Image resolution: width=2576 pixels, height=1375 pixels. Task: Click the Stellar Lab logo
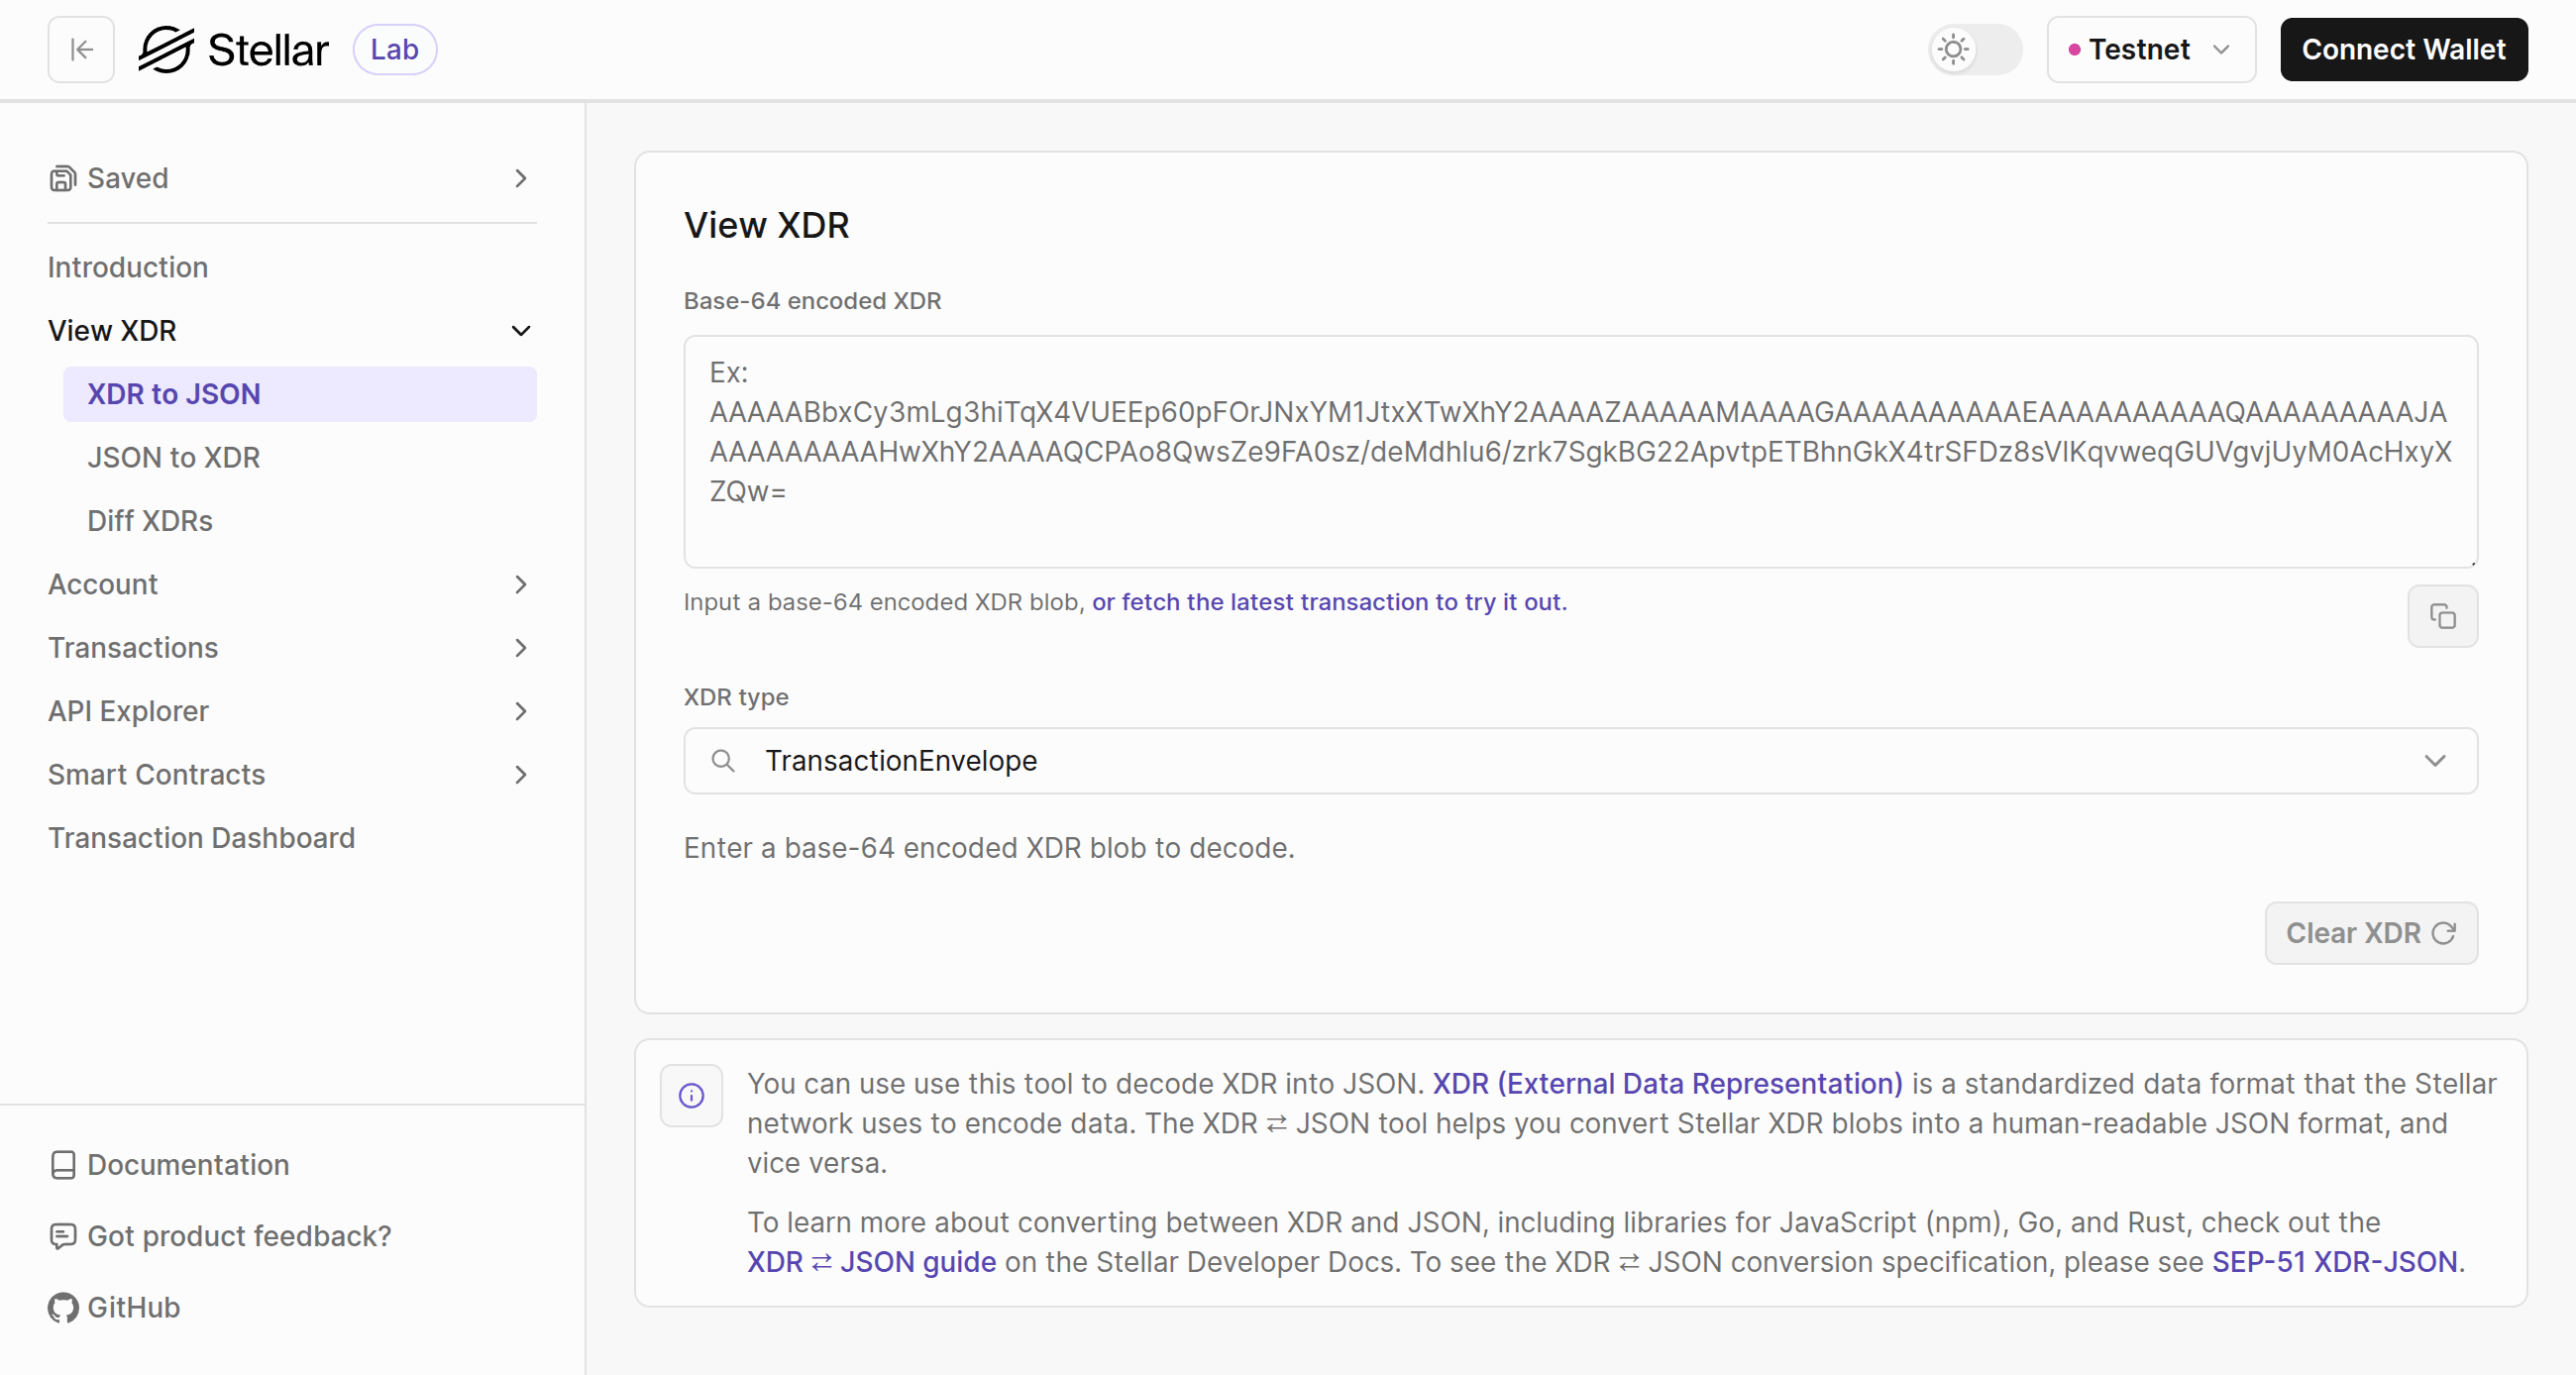(234, 47)
